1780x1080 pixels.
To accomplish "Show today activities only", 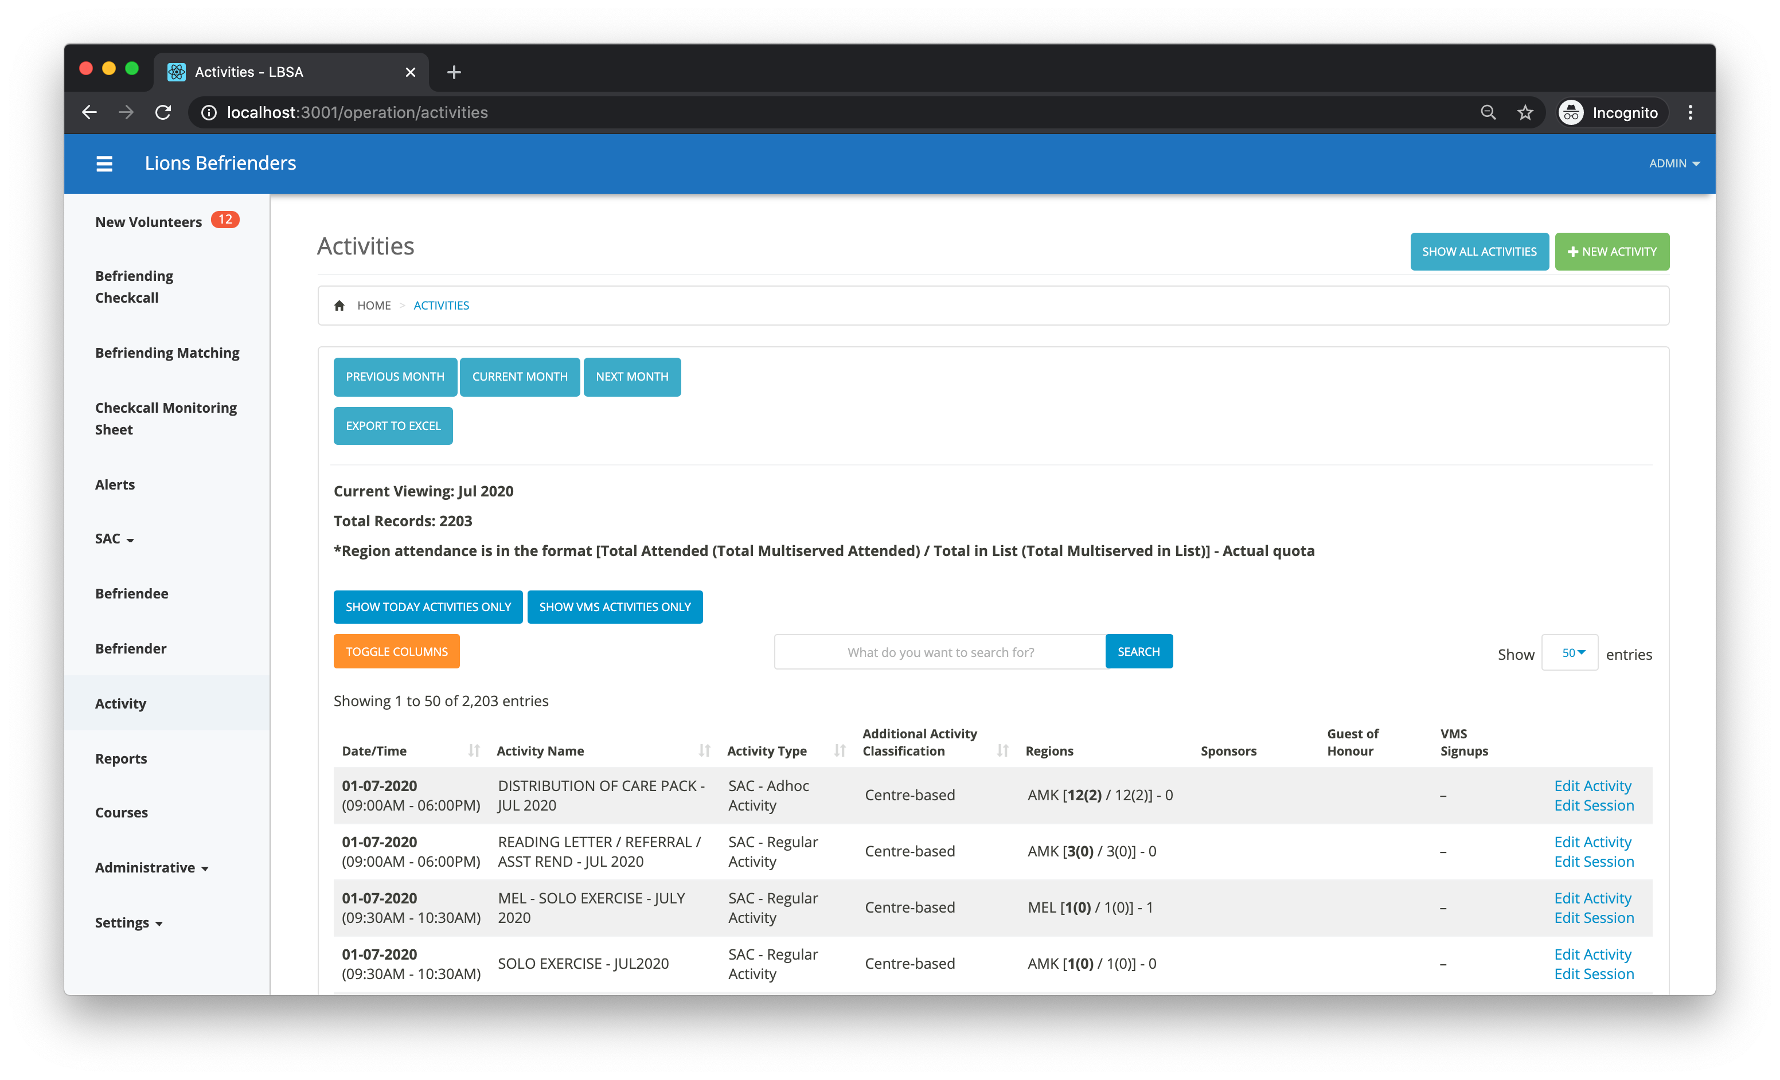I will pyautogui.click(x=428, y=607).
